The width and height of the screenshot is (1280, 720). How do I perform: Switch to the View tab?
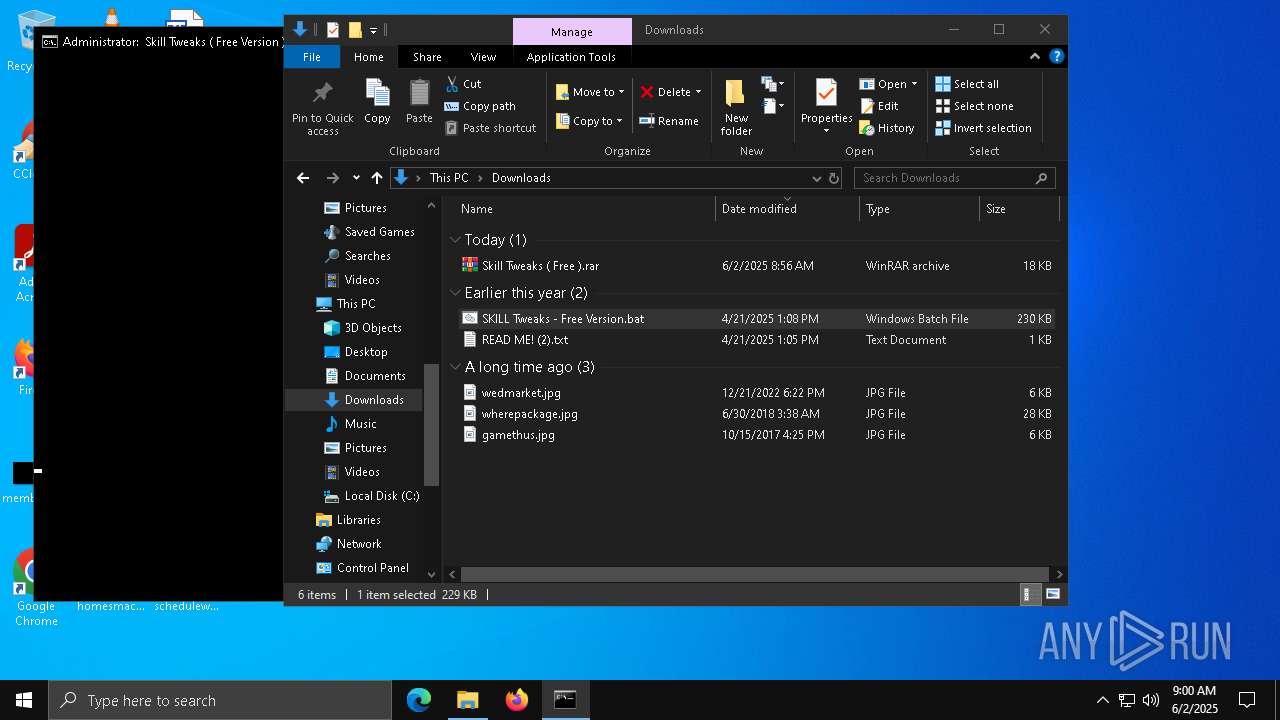pos(483,57)
